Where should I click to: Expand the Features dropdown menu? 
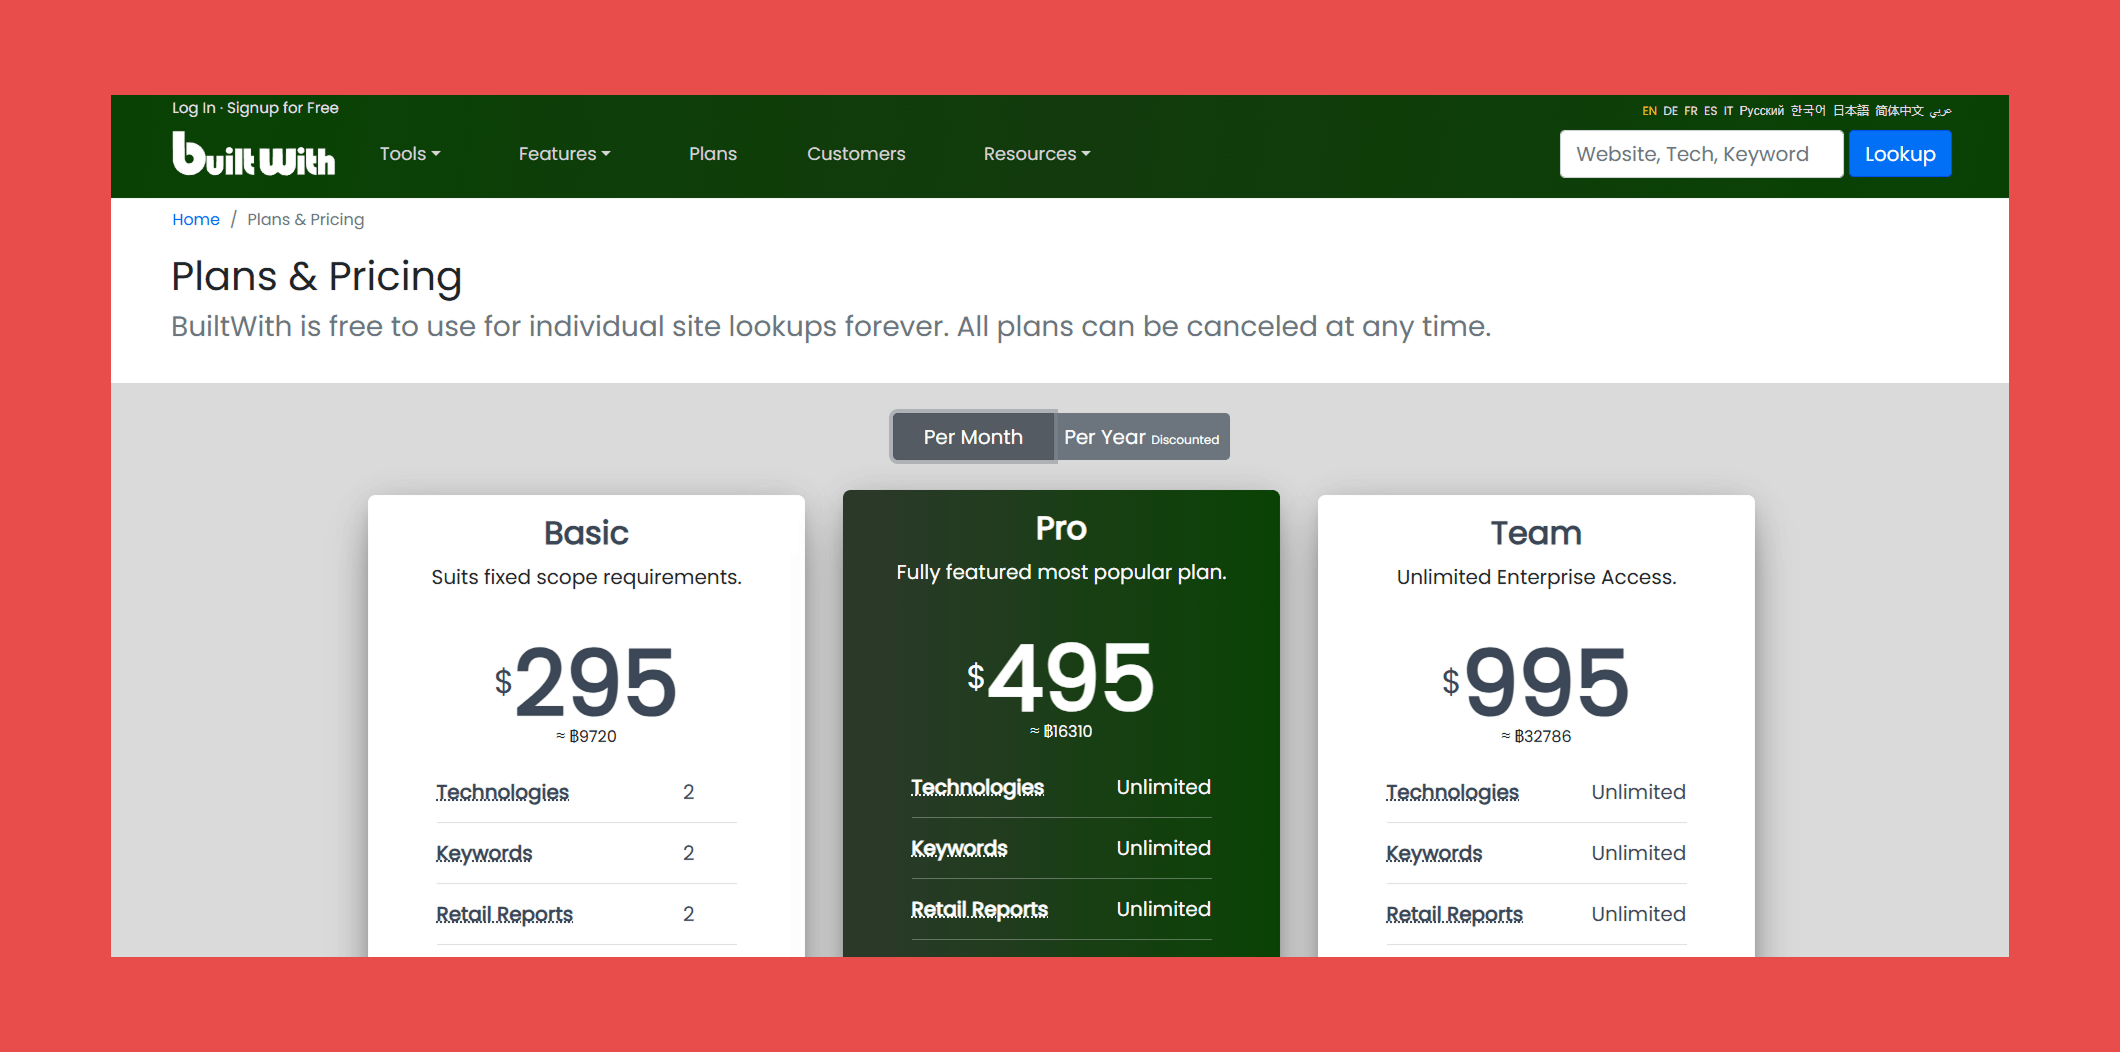coord(564,154)
